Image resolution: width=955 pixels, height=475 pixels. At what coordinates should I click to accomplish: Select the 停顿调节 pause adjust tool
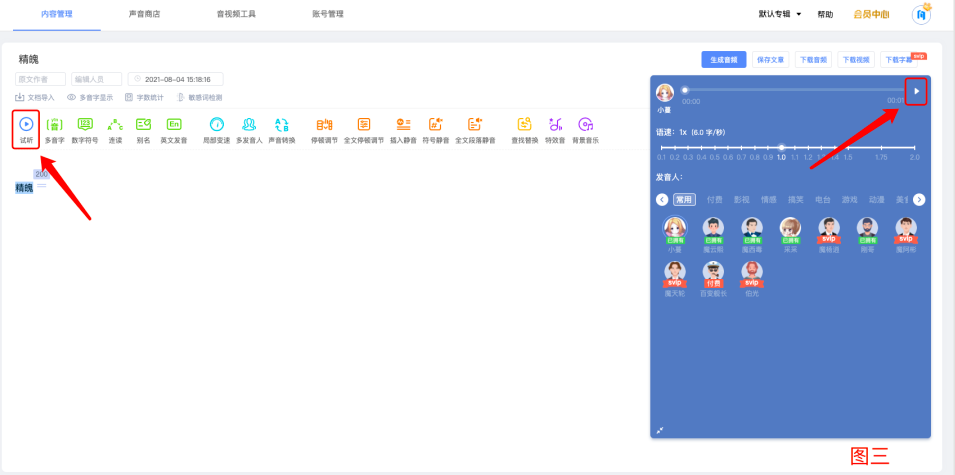click(324, 124)
